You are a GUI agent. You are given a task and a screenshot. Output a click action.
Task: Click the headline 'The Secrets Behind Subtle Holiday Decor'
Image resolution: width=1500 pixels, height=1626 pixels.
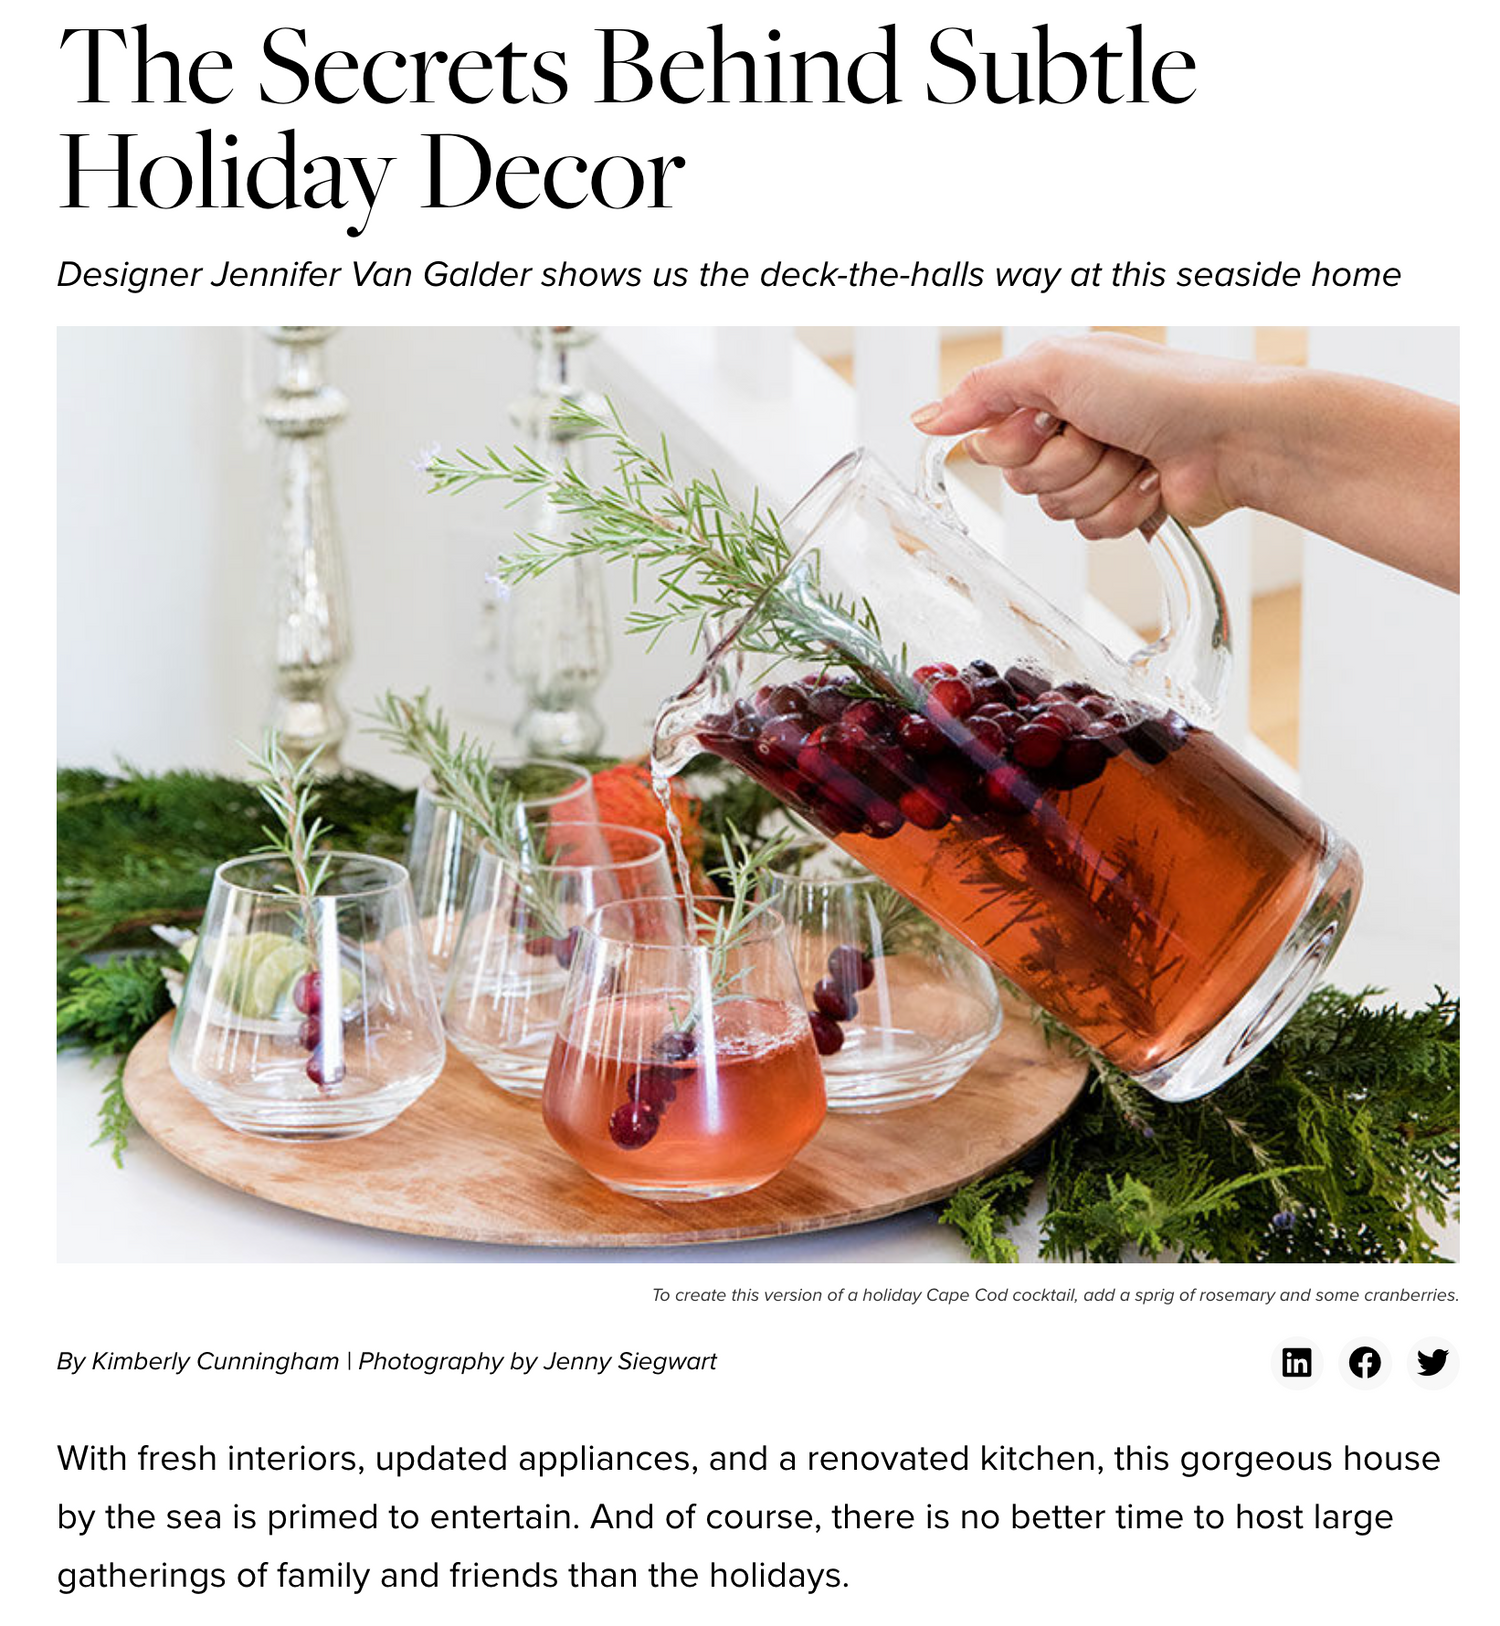pos(626,120)
